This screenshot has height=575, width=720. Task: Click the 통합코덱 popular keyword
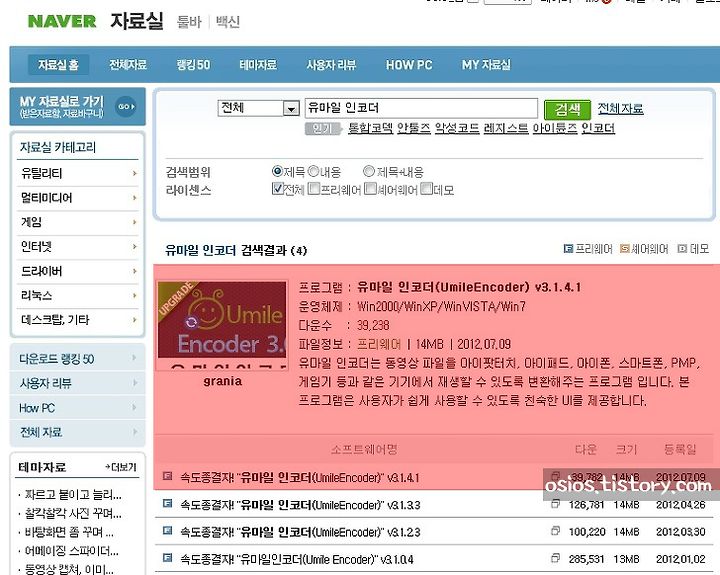370,128
